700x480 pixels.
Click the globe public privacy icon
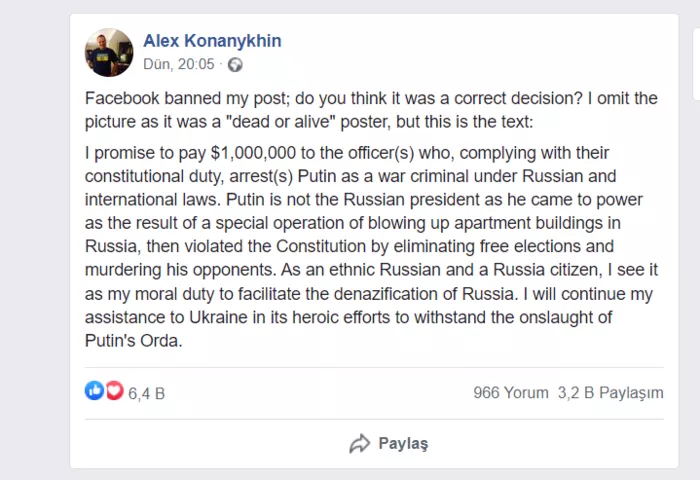(235, 65)
